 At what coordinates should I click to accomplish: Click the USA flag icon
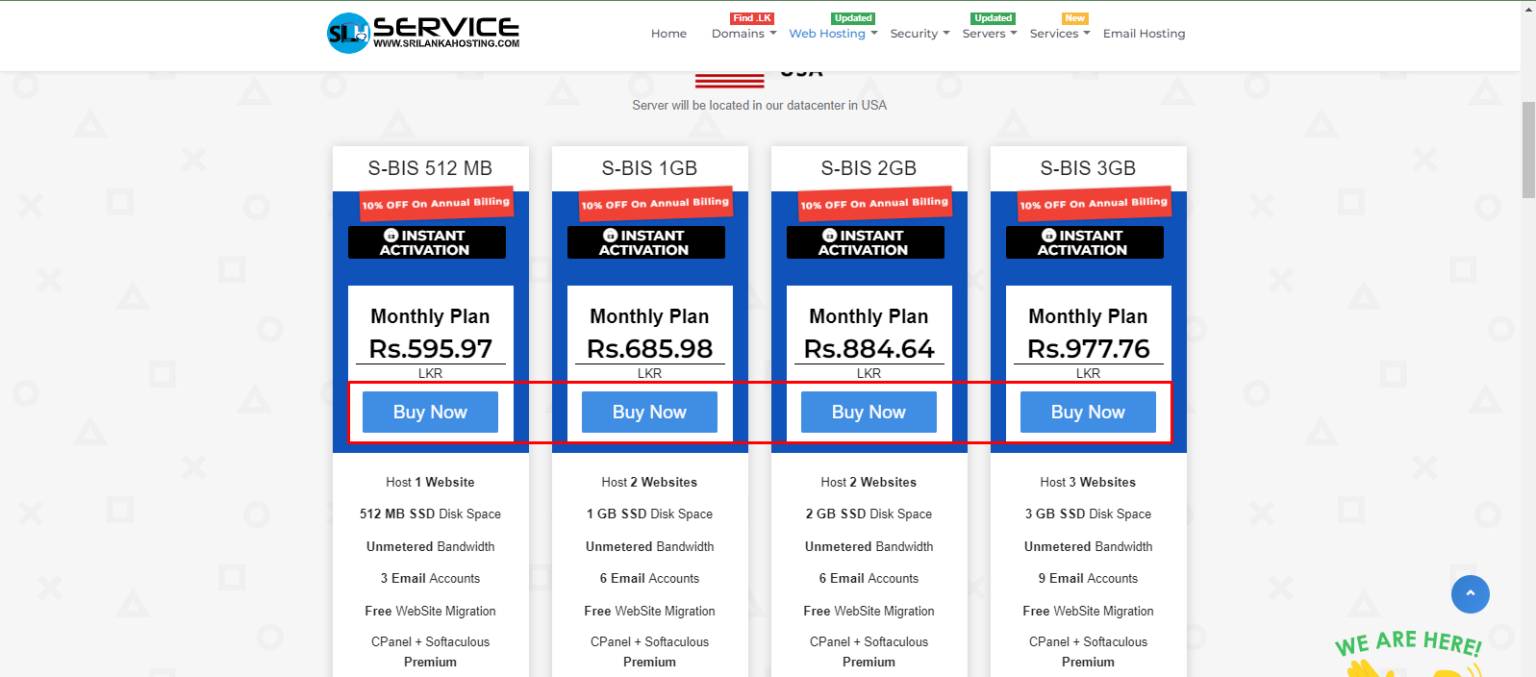tap(729, 80)
